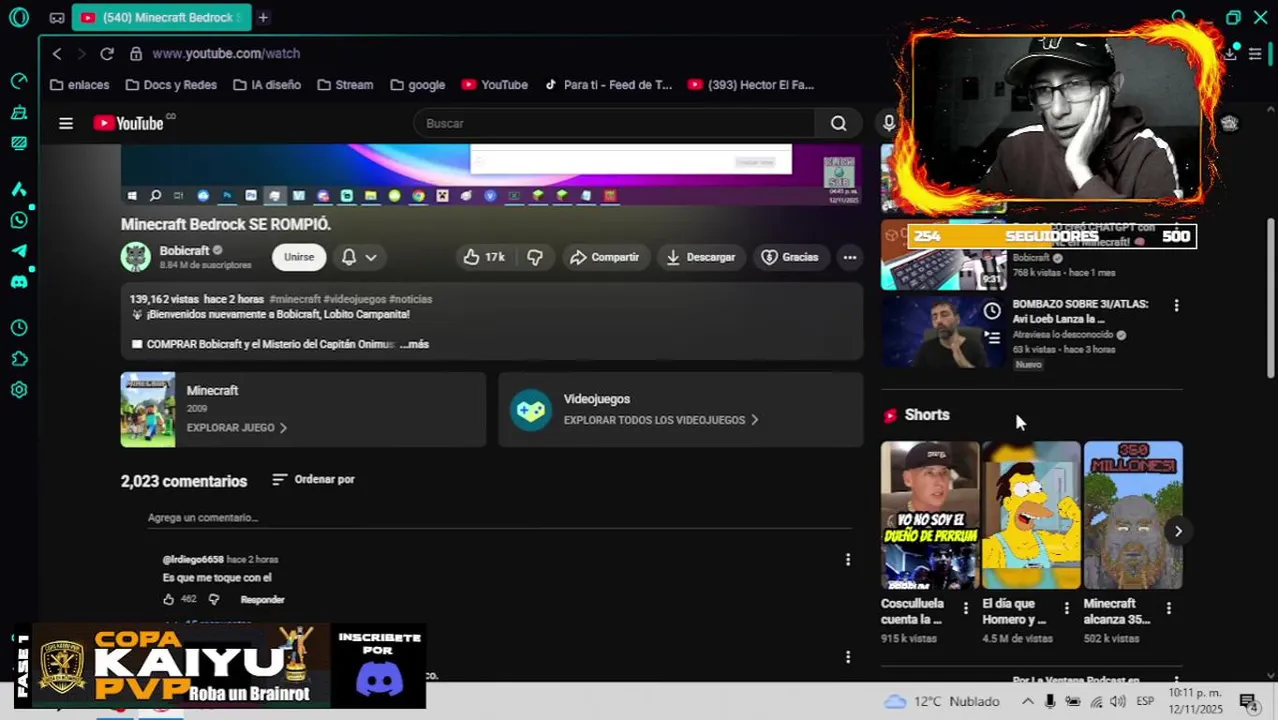This screenshot has width=1278, height=720.
Task: Open the YouTube bookmark
Action: (494, 85)
